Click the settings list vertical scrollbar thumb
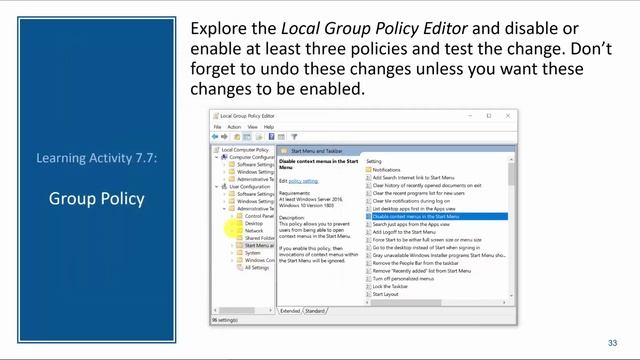640x360 pixels. (x=511, y=175)
